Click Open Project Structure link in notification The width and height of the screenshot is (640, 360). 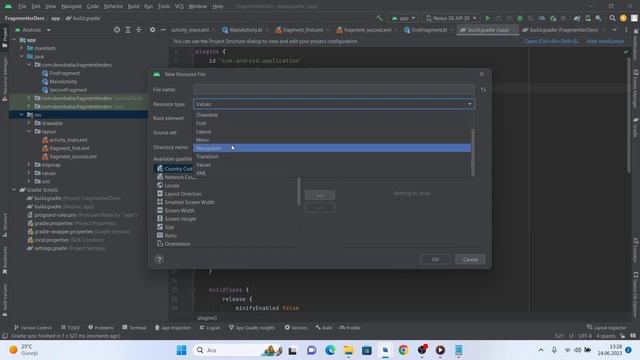(x=551, y=41)
